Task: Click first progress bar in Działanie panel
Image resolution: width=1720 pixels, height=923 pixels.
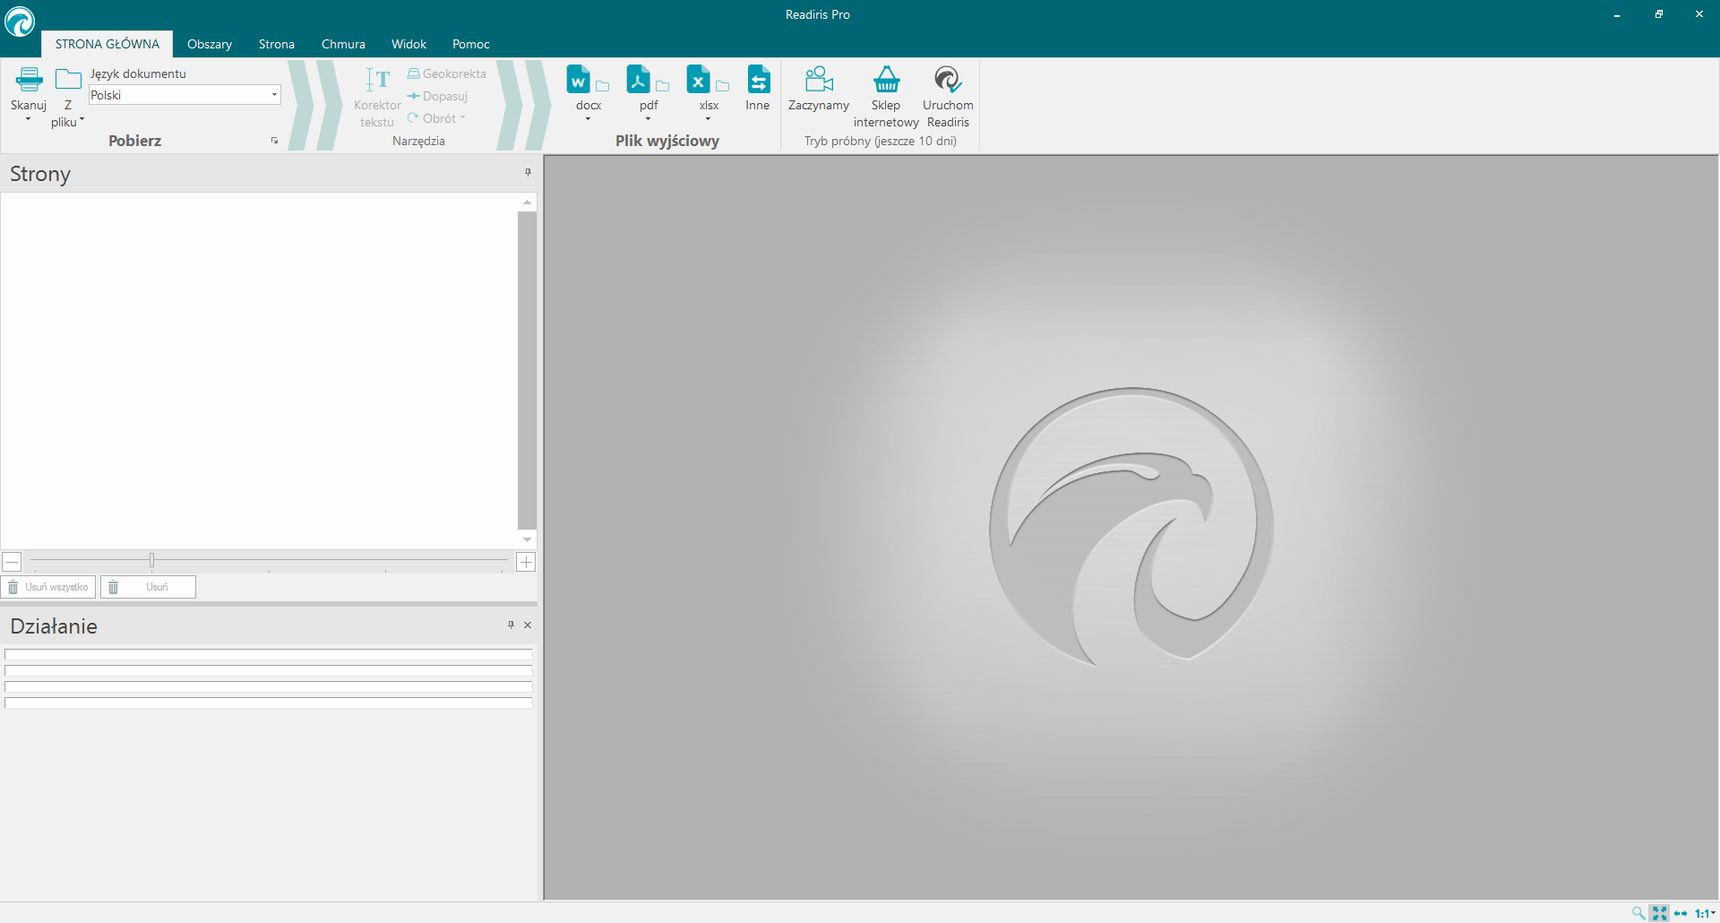Action: [x=268, y=654]
